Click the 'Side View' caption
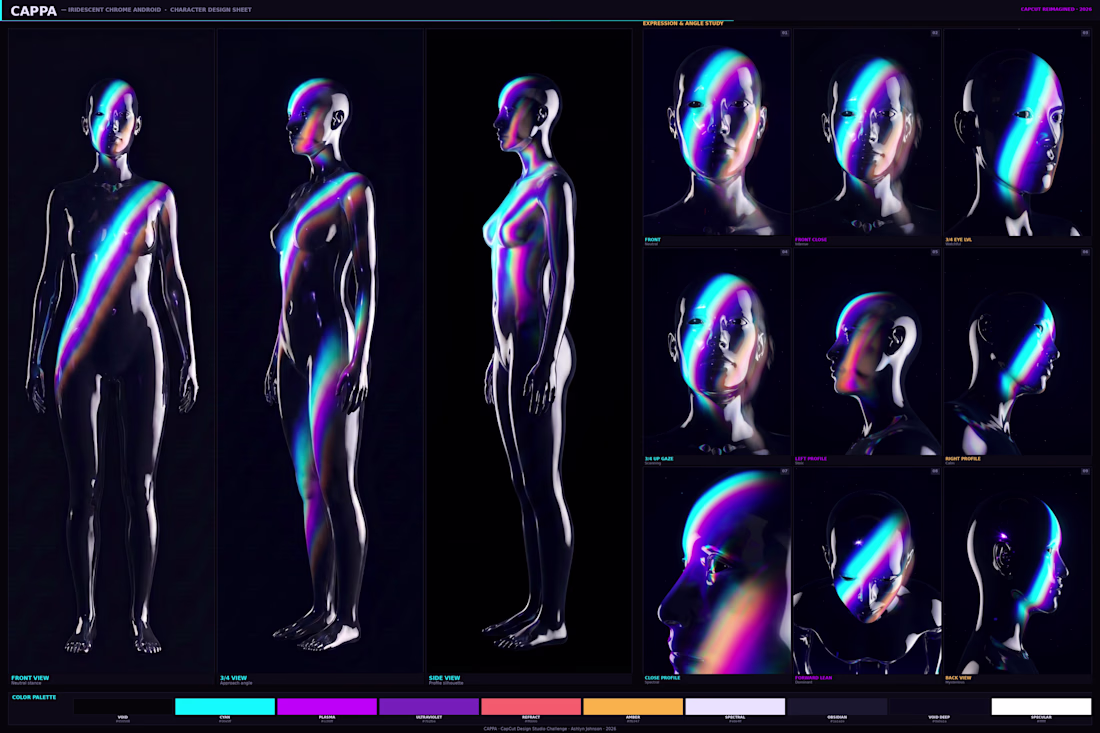This screenshot has width=1100, height=733. [445, 678]
